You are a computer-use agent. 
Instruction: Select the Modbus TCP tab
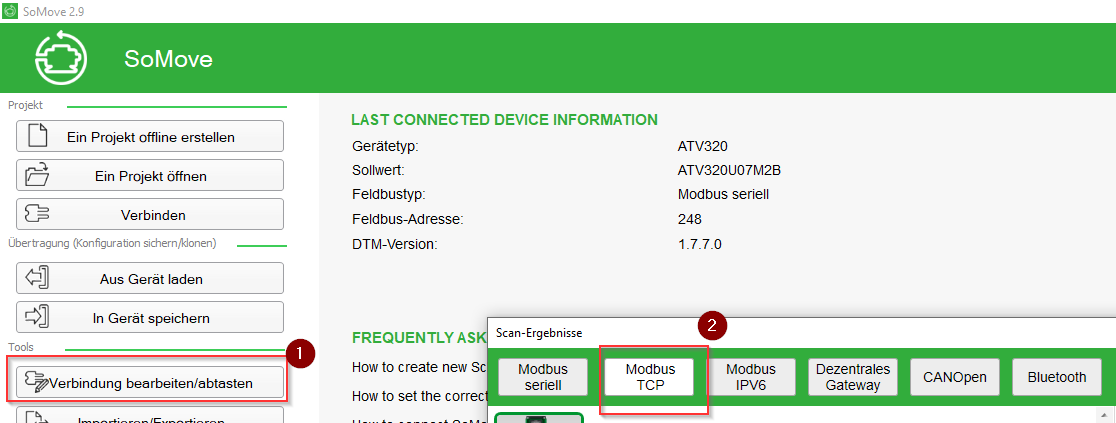point(650,377)
